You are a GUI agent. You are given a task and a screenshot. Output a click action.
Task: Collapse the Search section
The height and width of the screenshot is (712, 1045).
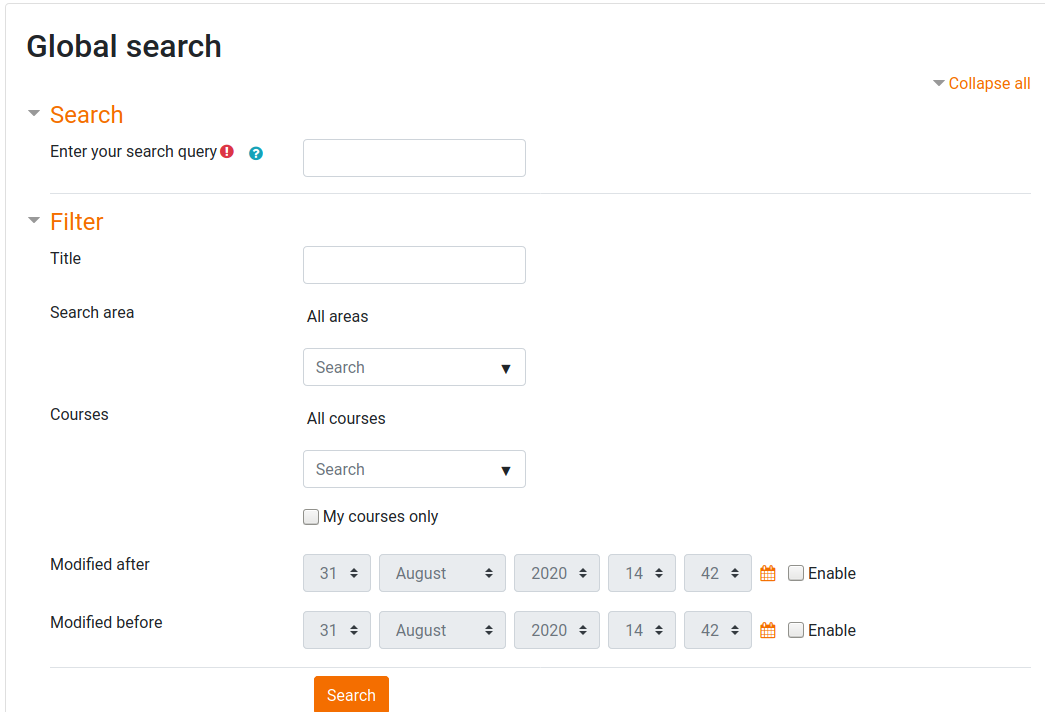(x=34, y=113)
